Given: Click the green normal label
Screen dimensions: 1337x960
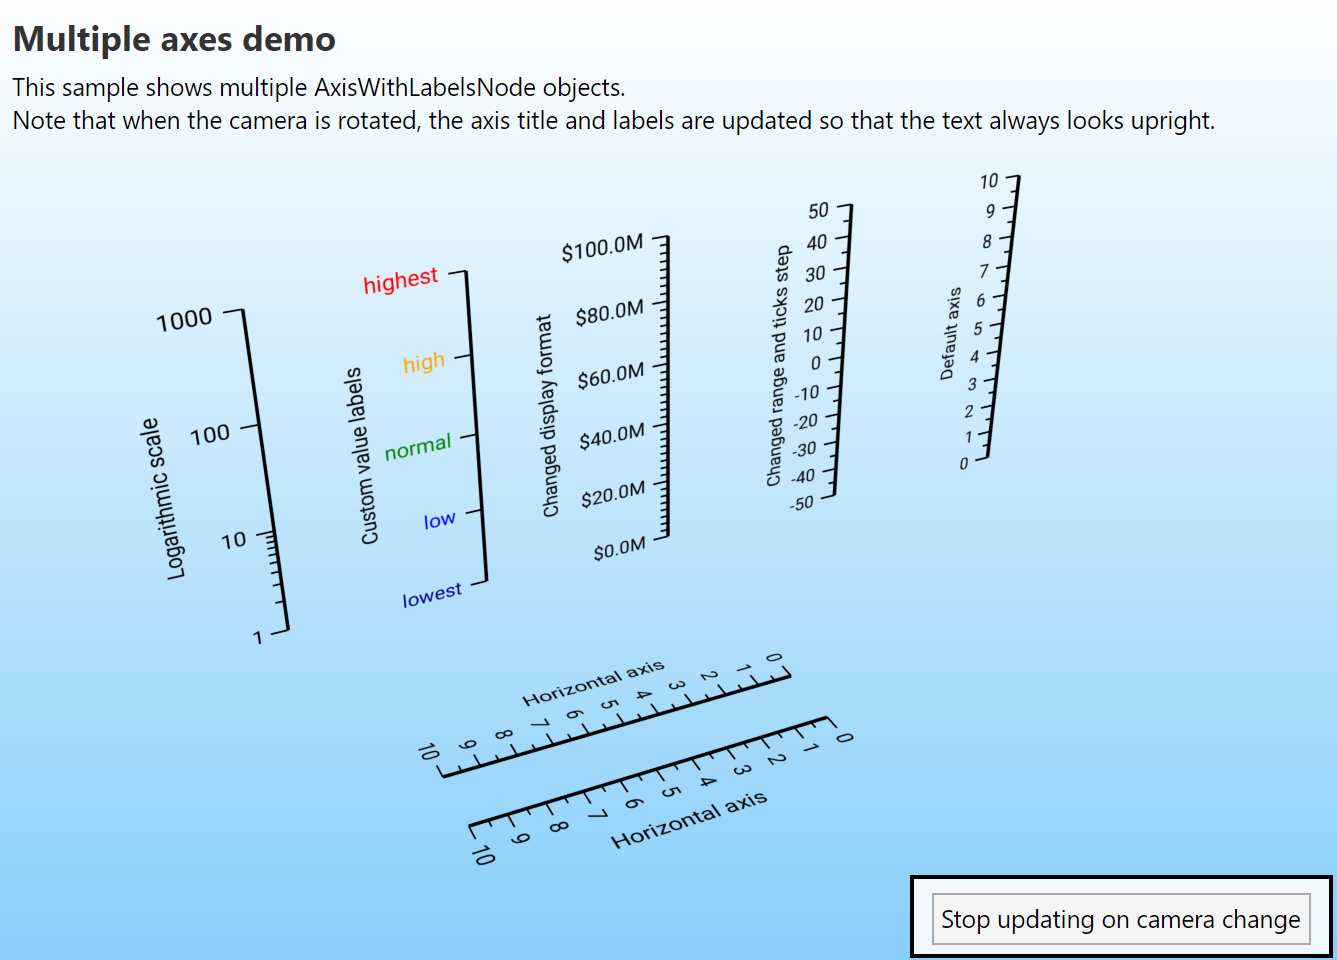Looking at the screenshot, I should pos(418,445).
